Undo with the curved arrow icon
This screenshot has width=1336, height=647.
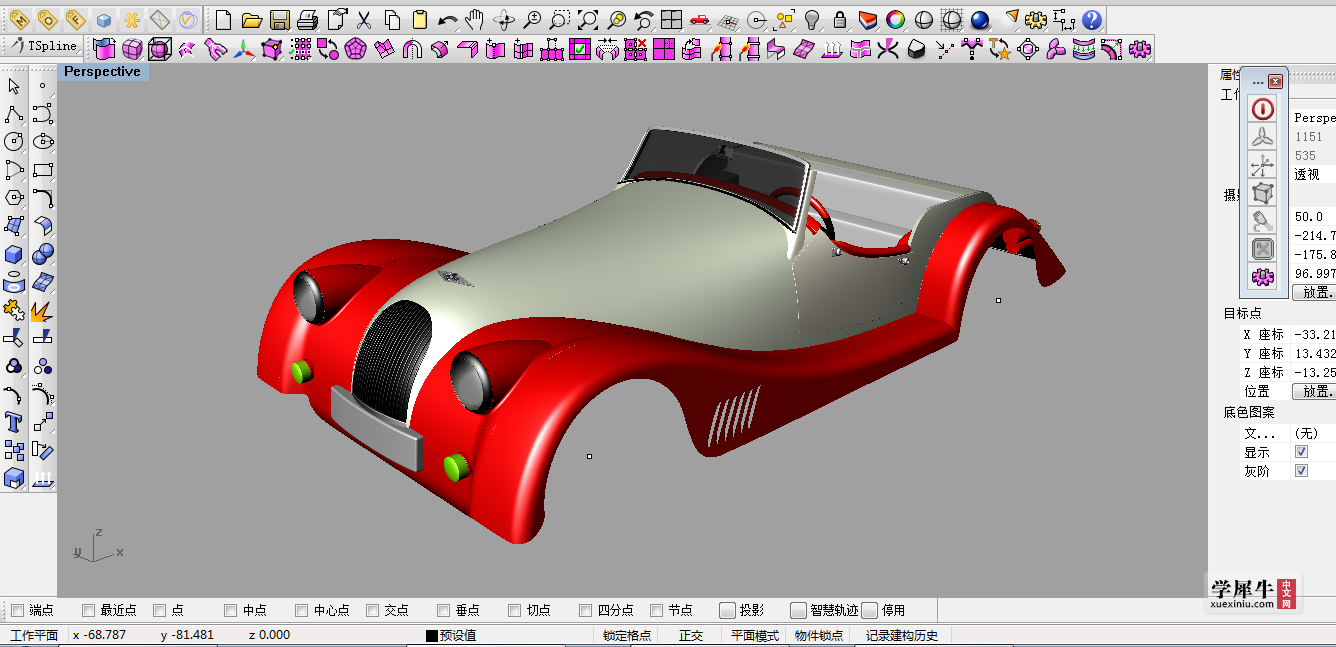tap(448, 19)
